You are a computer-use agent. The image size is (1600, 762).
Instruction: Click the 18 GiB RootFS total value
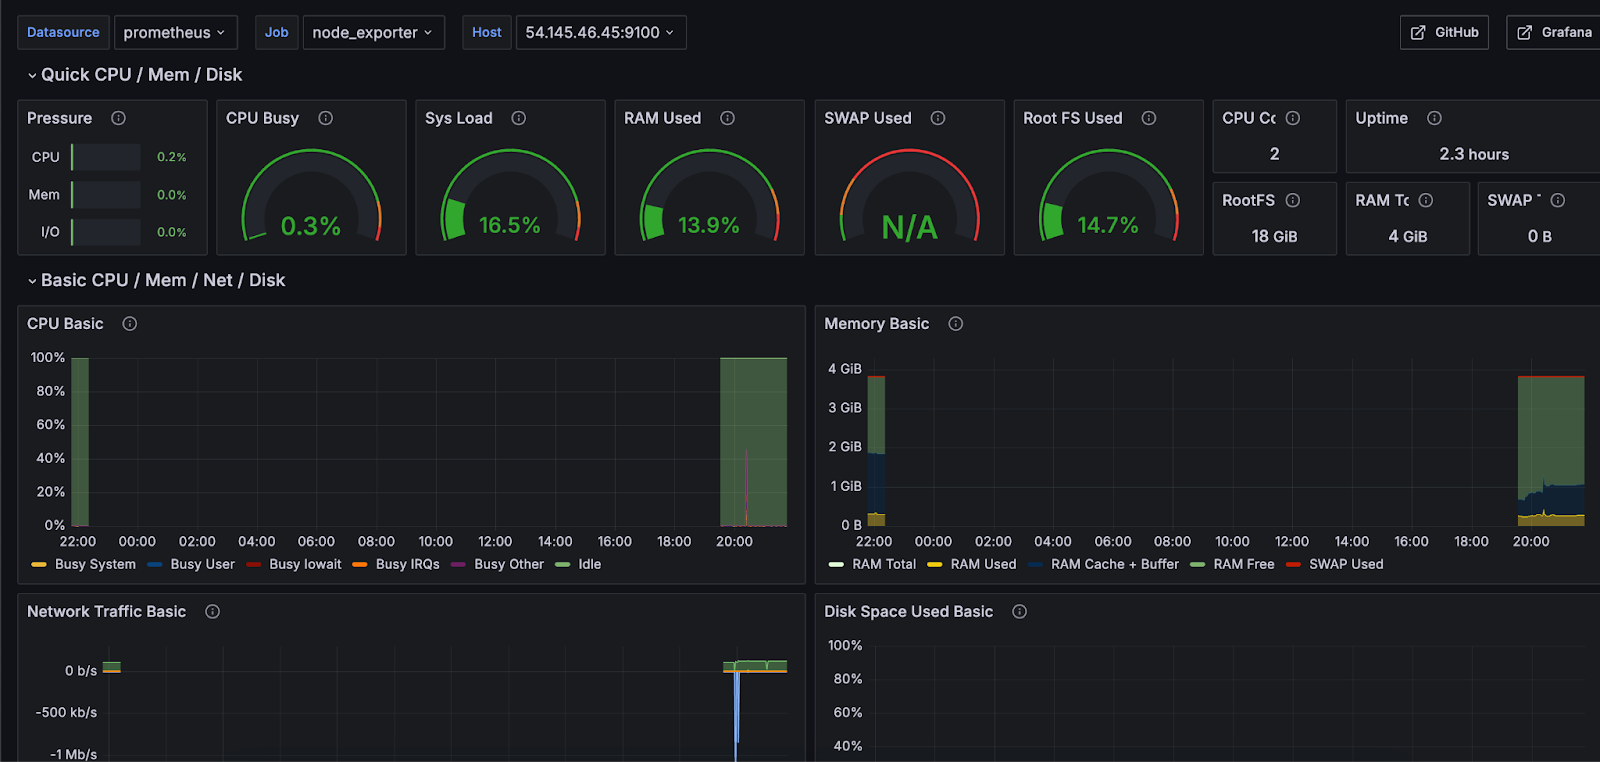tap(1274, 237)
